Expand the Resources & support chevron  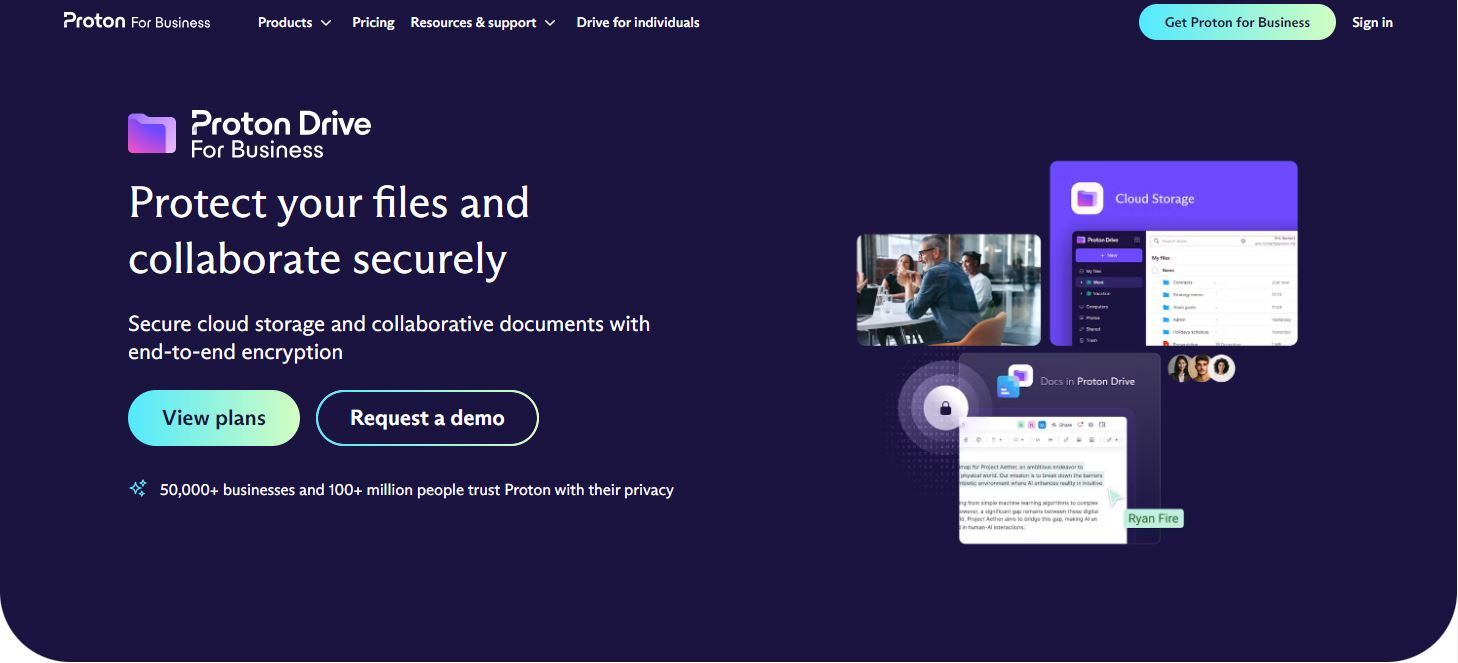[x=550, y=23]
